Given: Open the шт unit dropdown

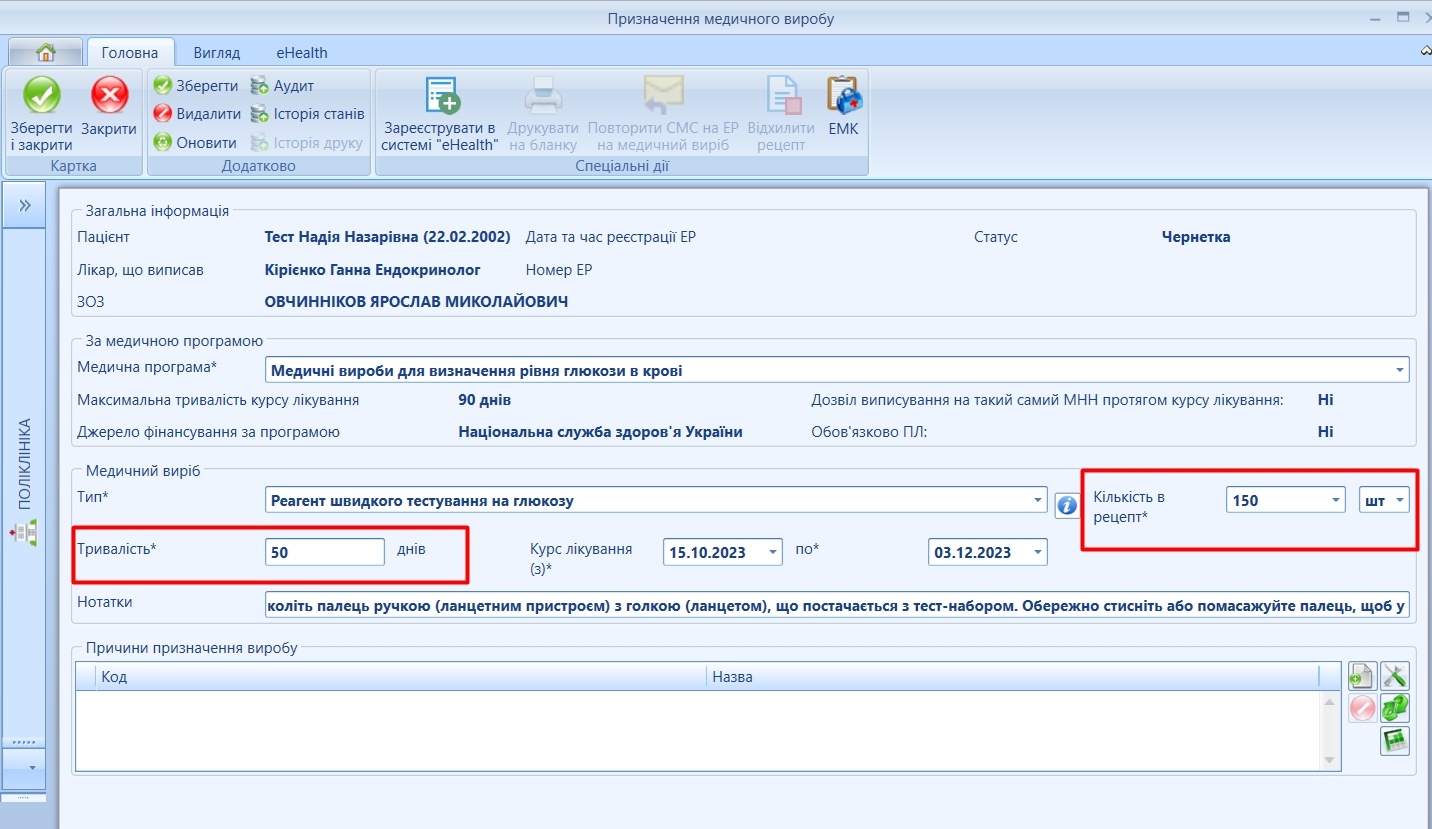Looking at the screenshot, I should pyautogui.click(x=1400, y=500).
